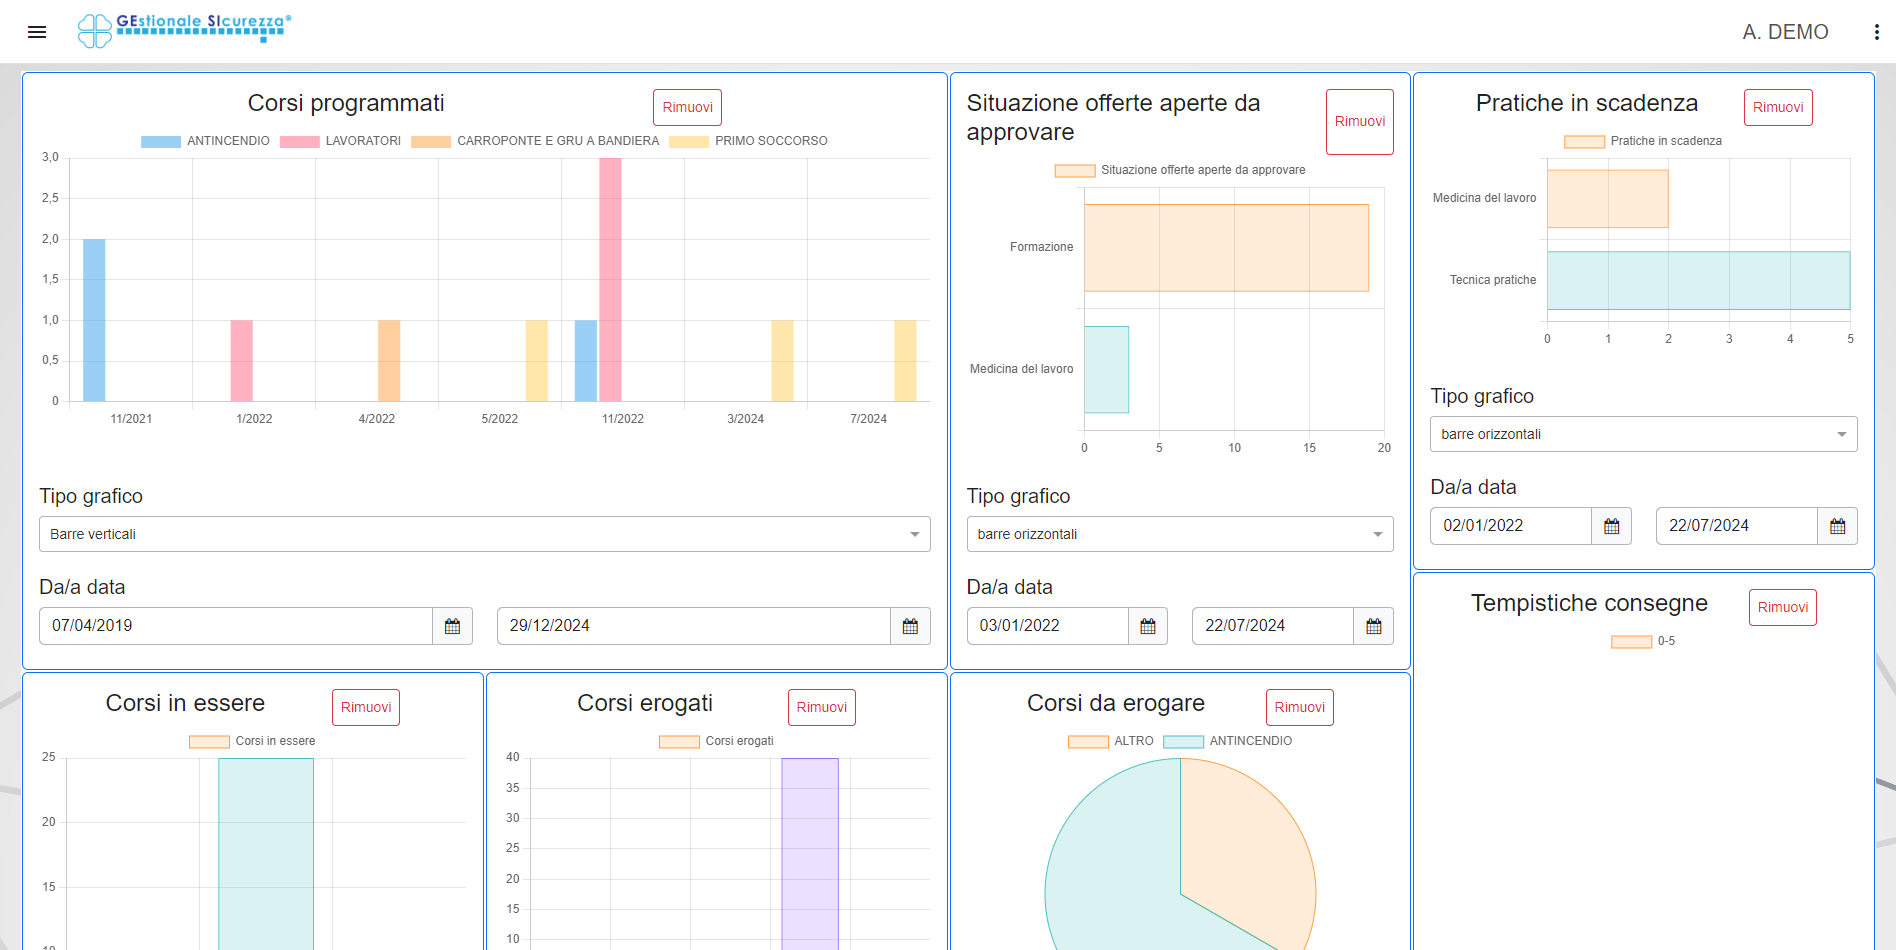The width and height of the screenshot is (1896, 950).
Task: Toggle Corsi in essere legend entry
Action: [x=252, y=741]
